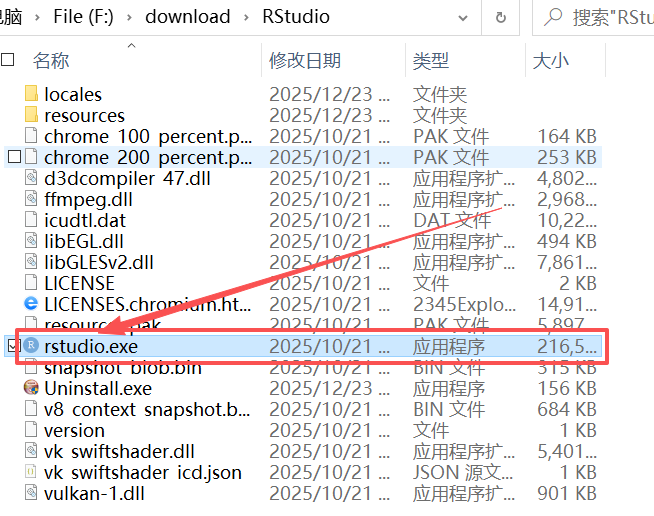Select the v8_context_snapshot.bin file icon
The height and width of the screenshot is (516, 654).
pos(31,408)
